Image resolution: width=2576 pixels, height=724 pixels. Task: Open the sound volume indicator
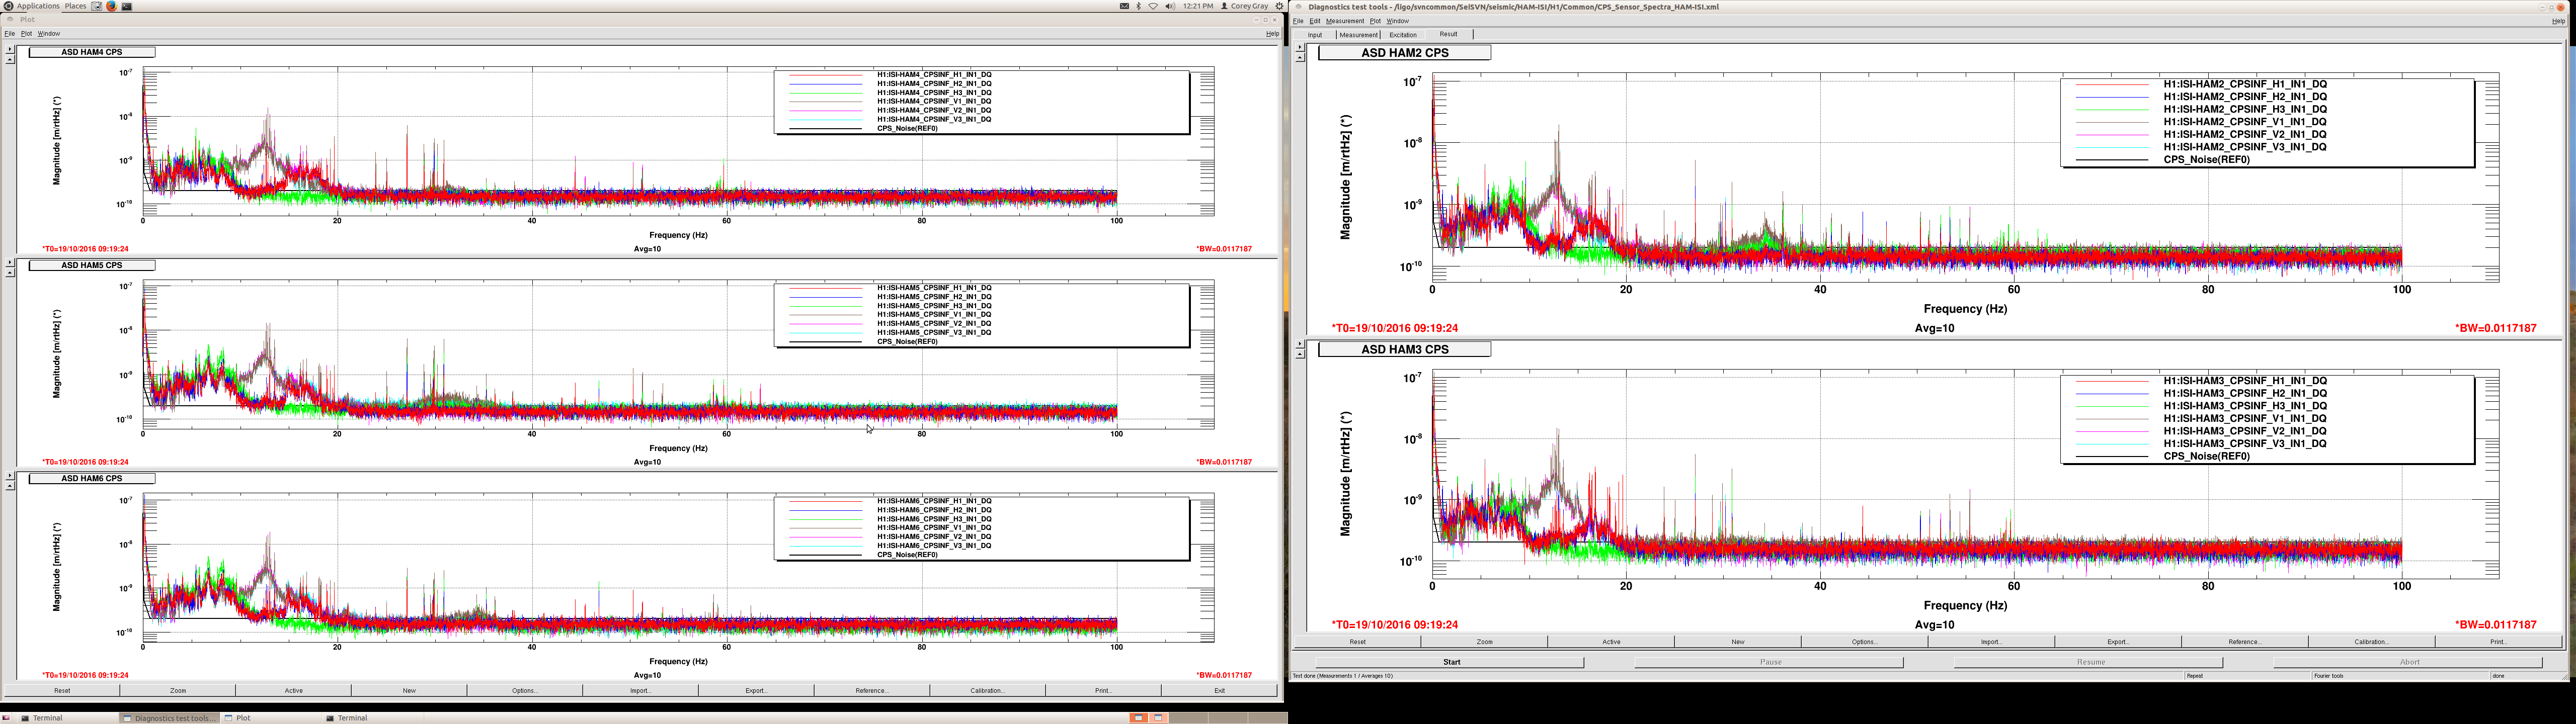pyautogui.click(x=1170, y=6)
